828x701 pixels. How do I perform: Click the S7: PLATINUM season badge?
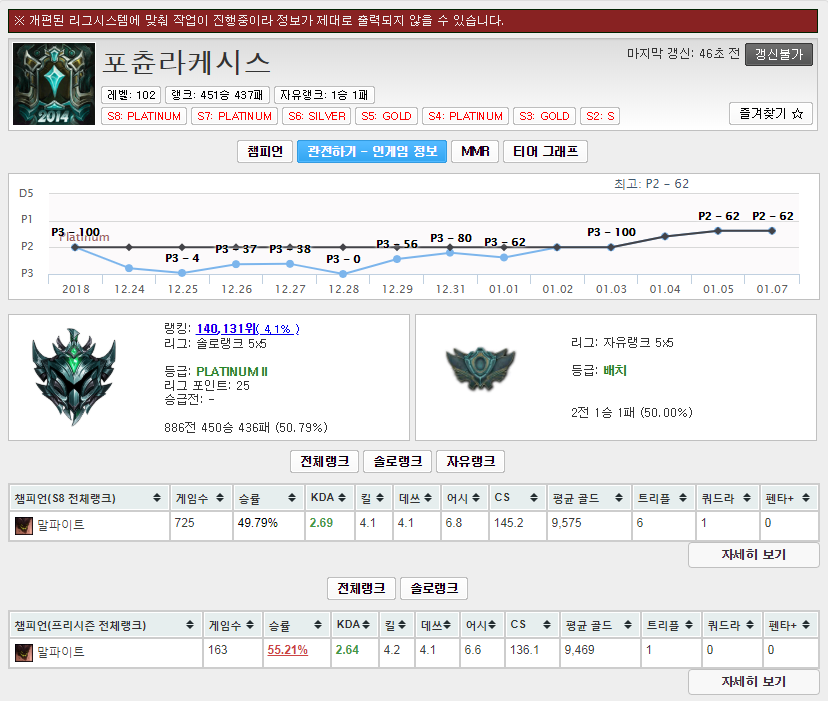click(x=234, y=116)
